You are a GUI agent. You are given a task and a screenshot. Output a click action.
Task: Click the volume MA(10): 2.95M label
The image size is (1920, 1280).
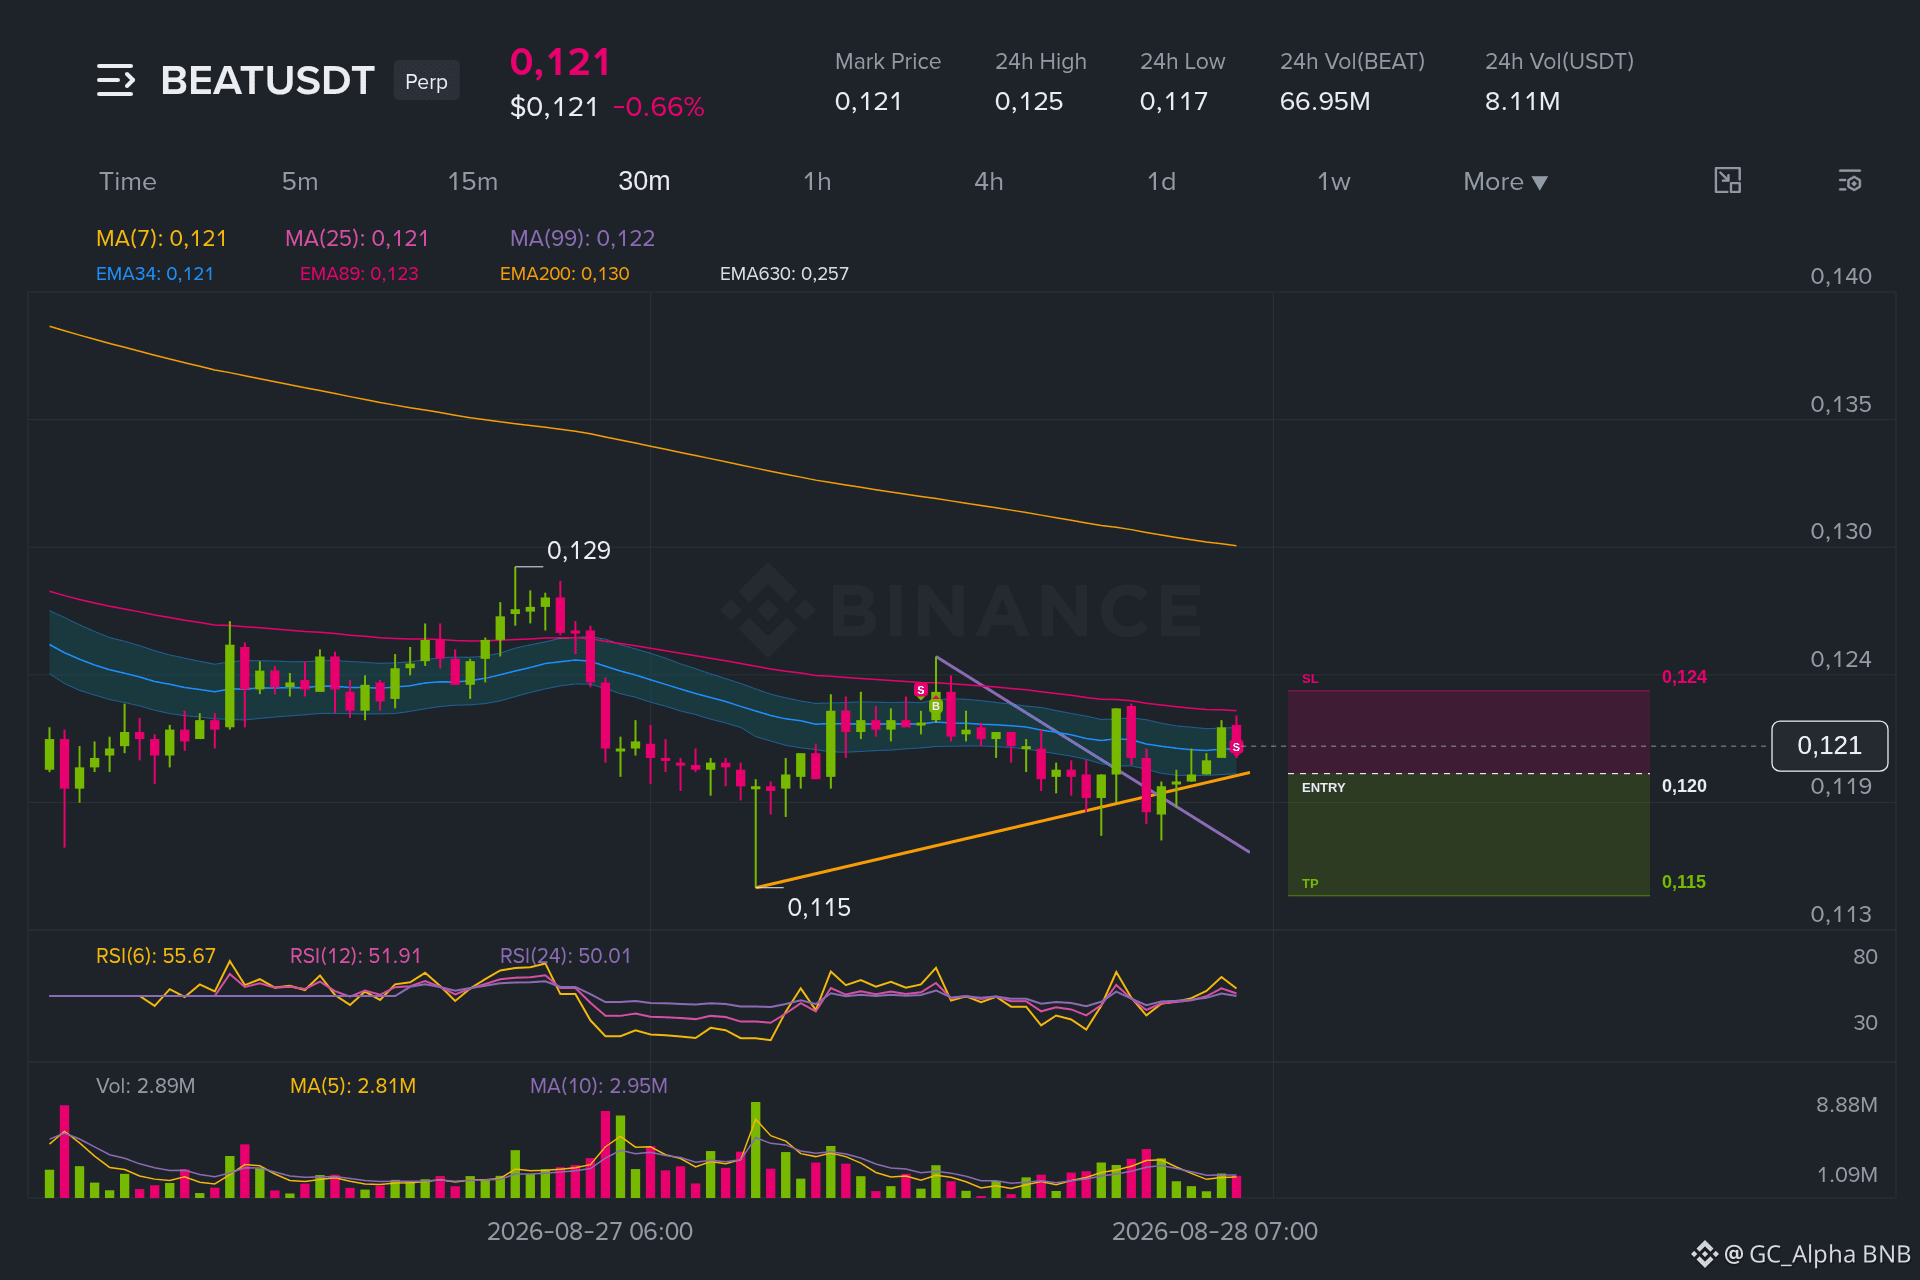tap(599, 1086)
